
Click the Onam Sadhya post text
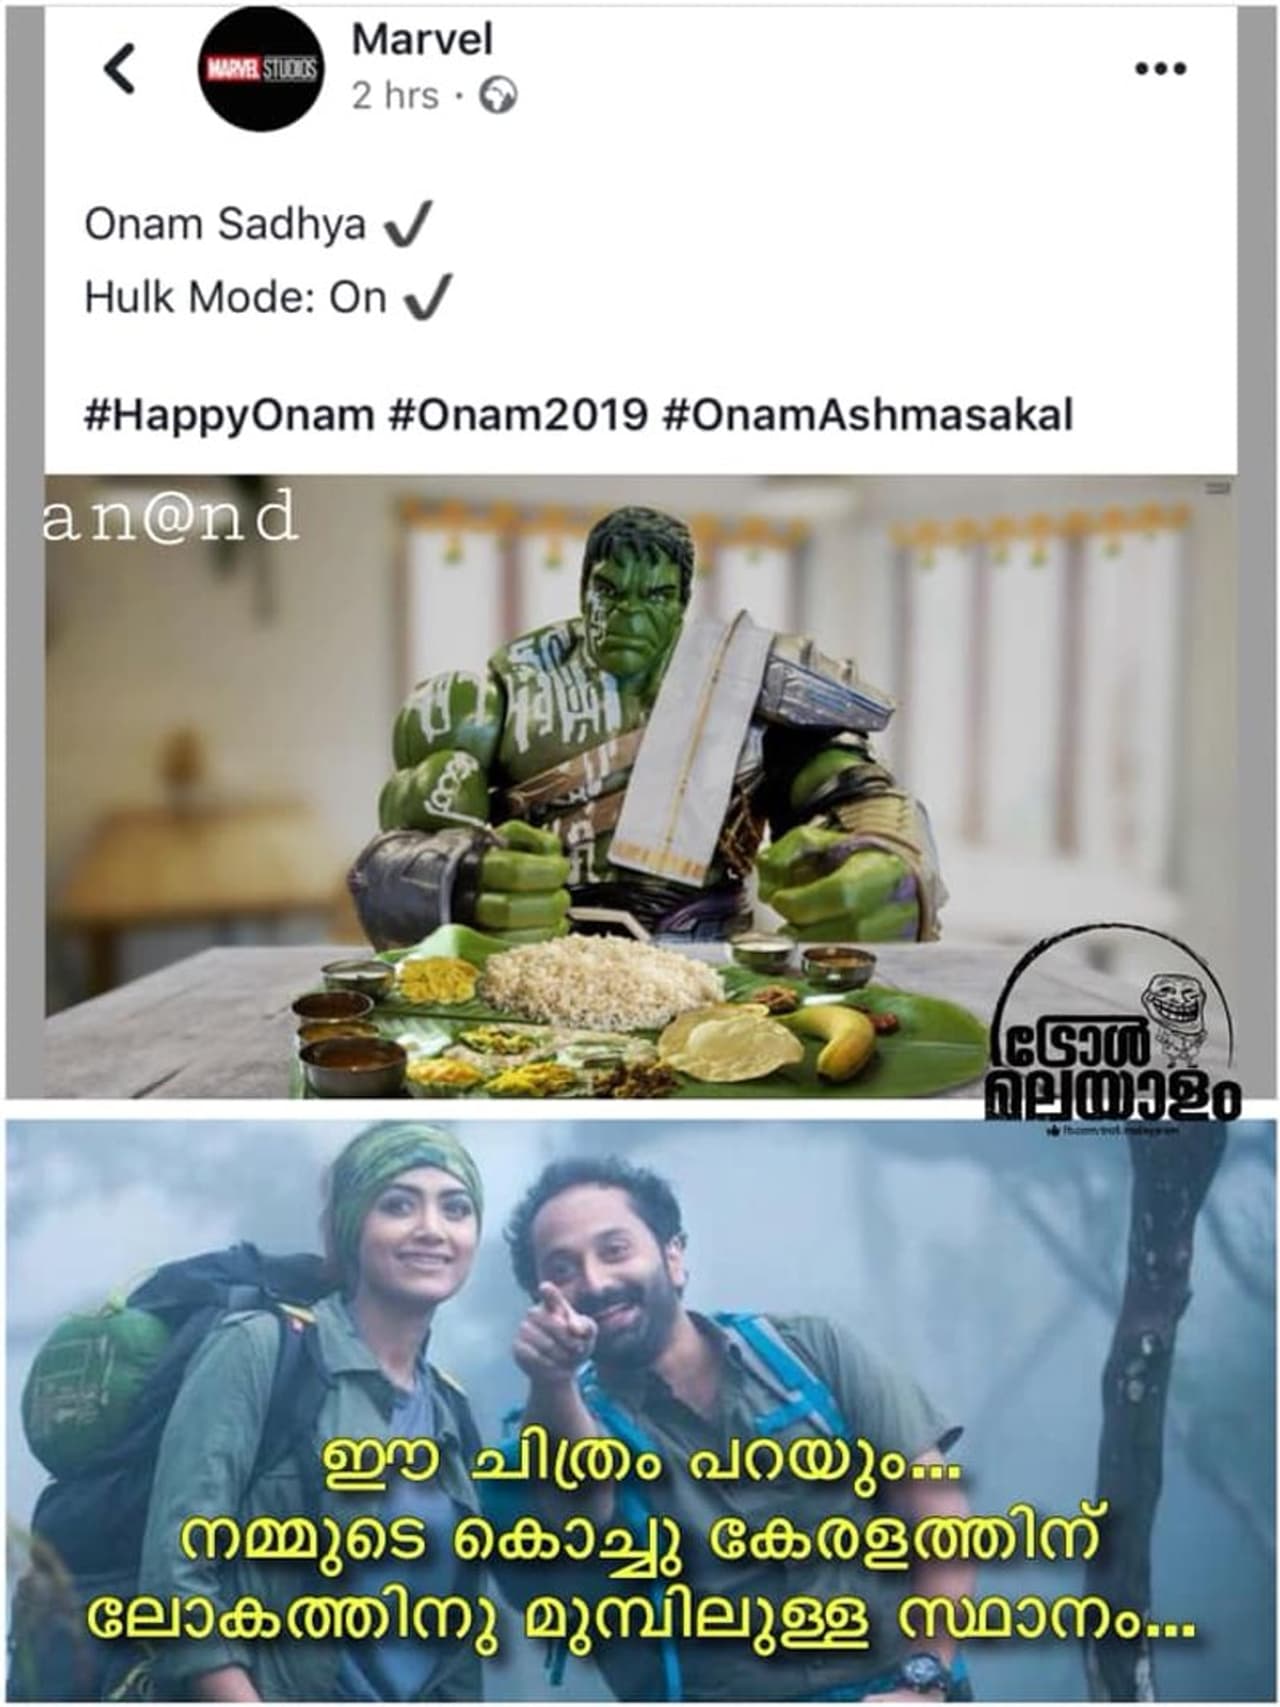pos(226,224)
